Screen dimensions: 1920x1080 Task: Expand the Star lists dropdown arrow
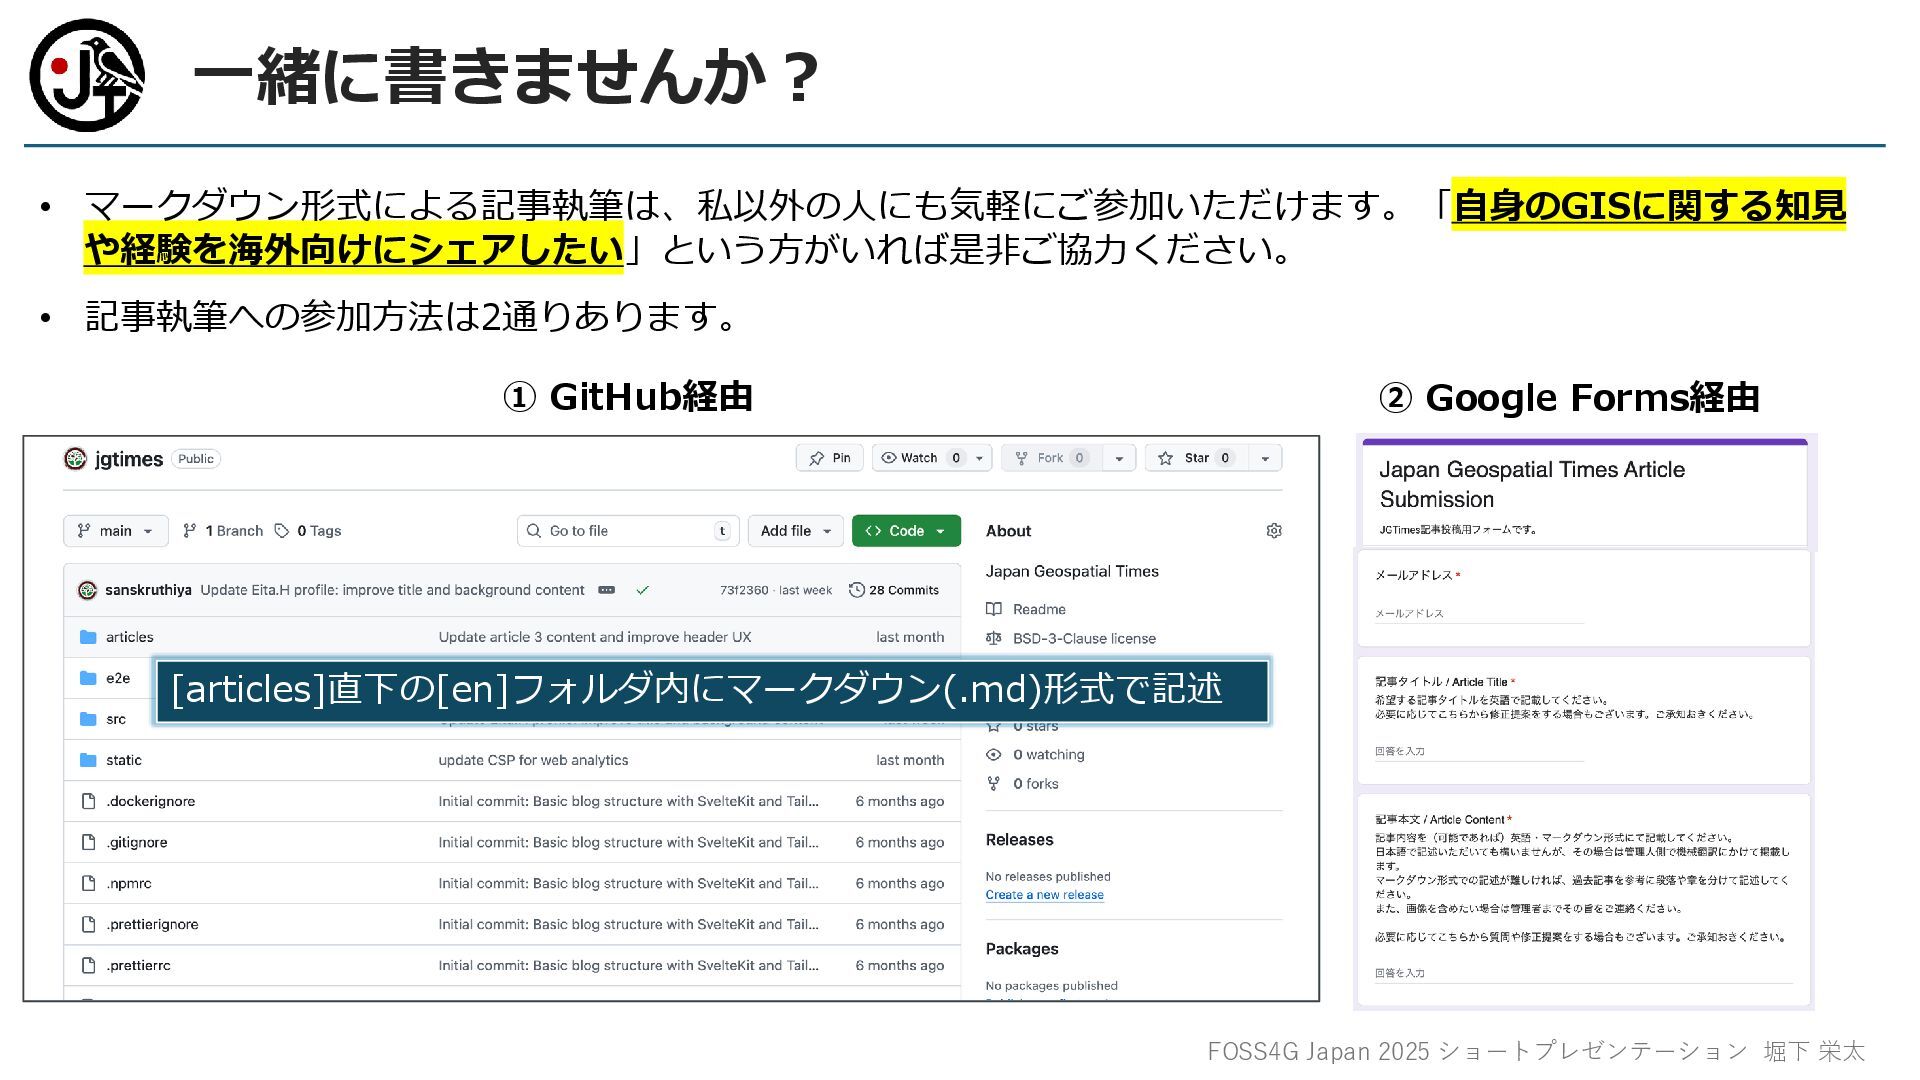click(x=1265, y=458)
